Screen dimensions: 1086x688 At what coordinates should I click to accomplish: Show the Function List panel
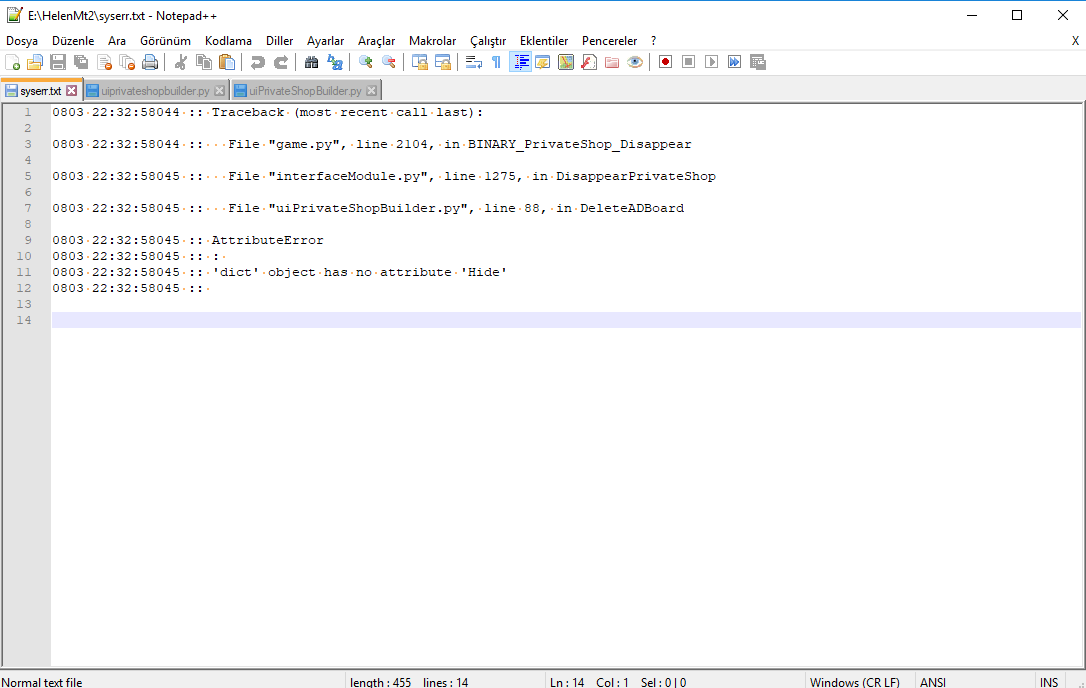coord(589,62)
